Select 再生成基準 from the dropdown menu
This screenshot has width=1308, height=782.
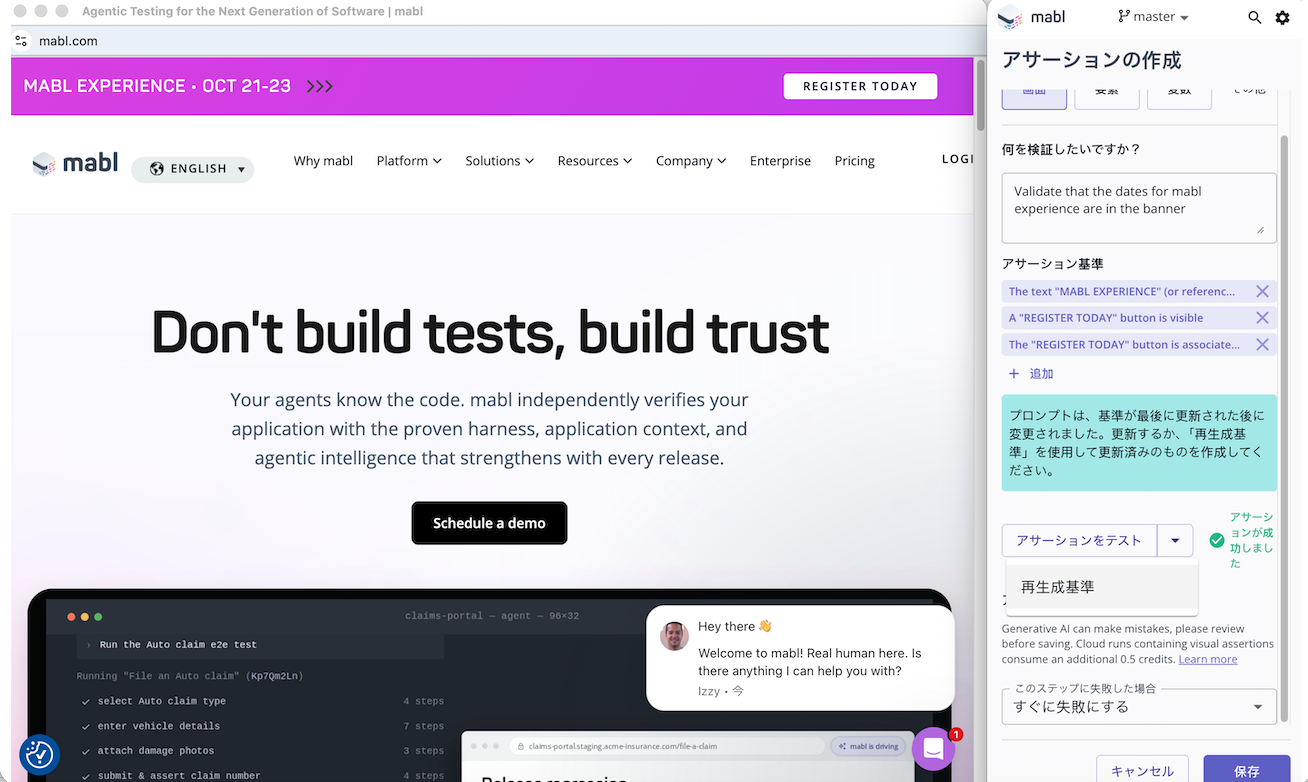[x=1101, y=587]
